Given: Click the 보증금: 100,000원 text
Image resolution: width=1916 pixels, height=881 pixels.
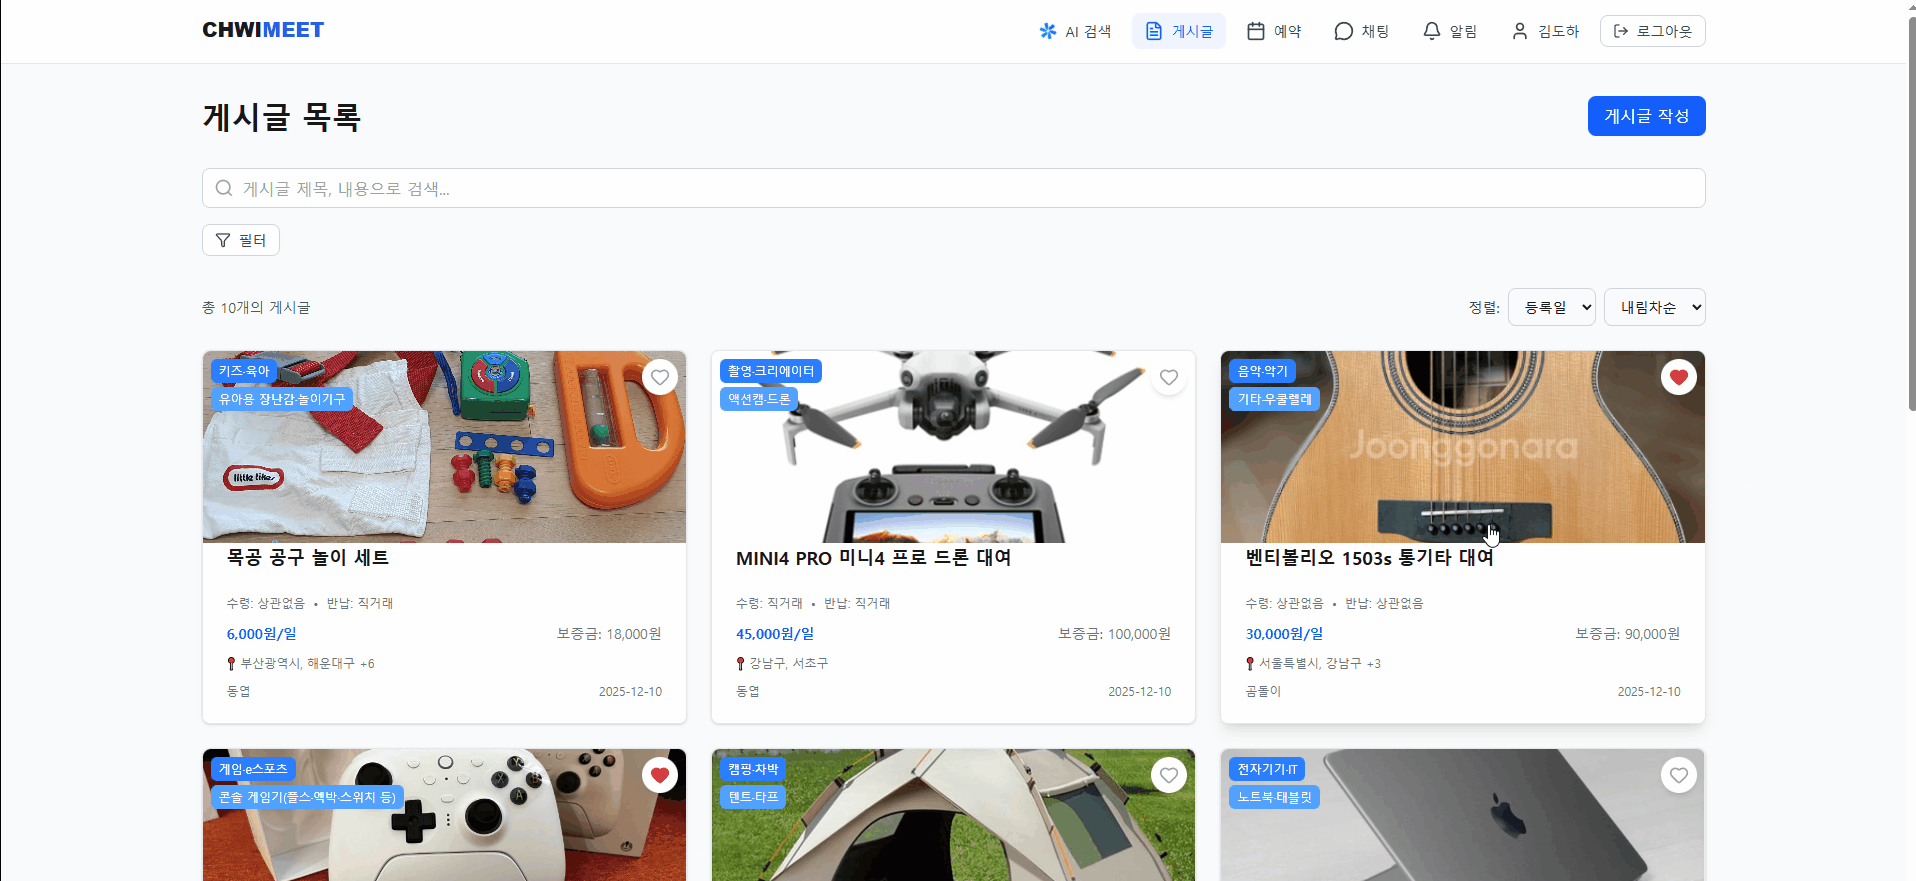Looking at the screenshot, I should 1114,634.
